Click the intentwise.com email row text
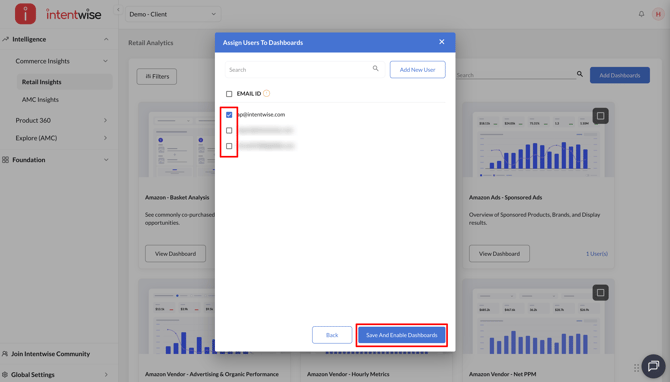This screenshot has width=670, height=382. point(262,115)
